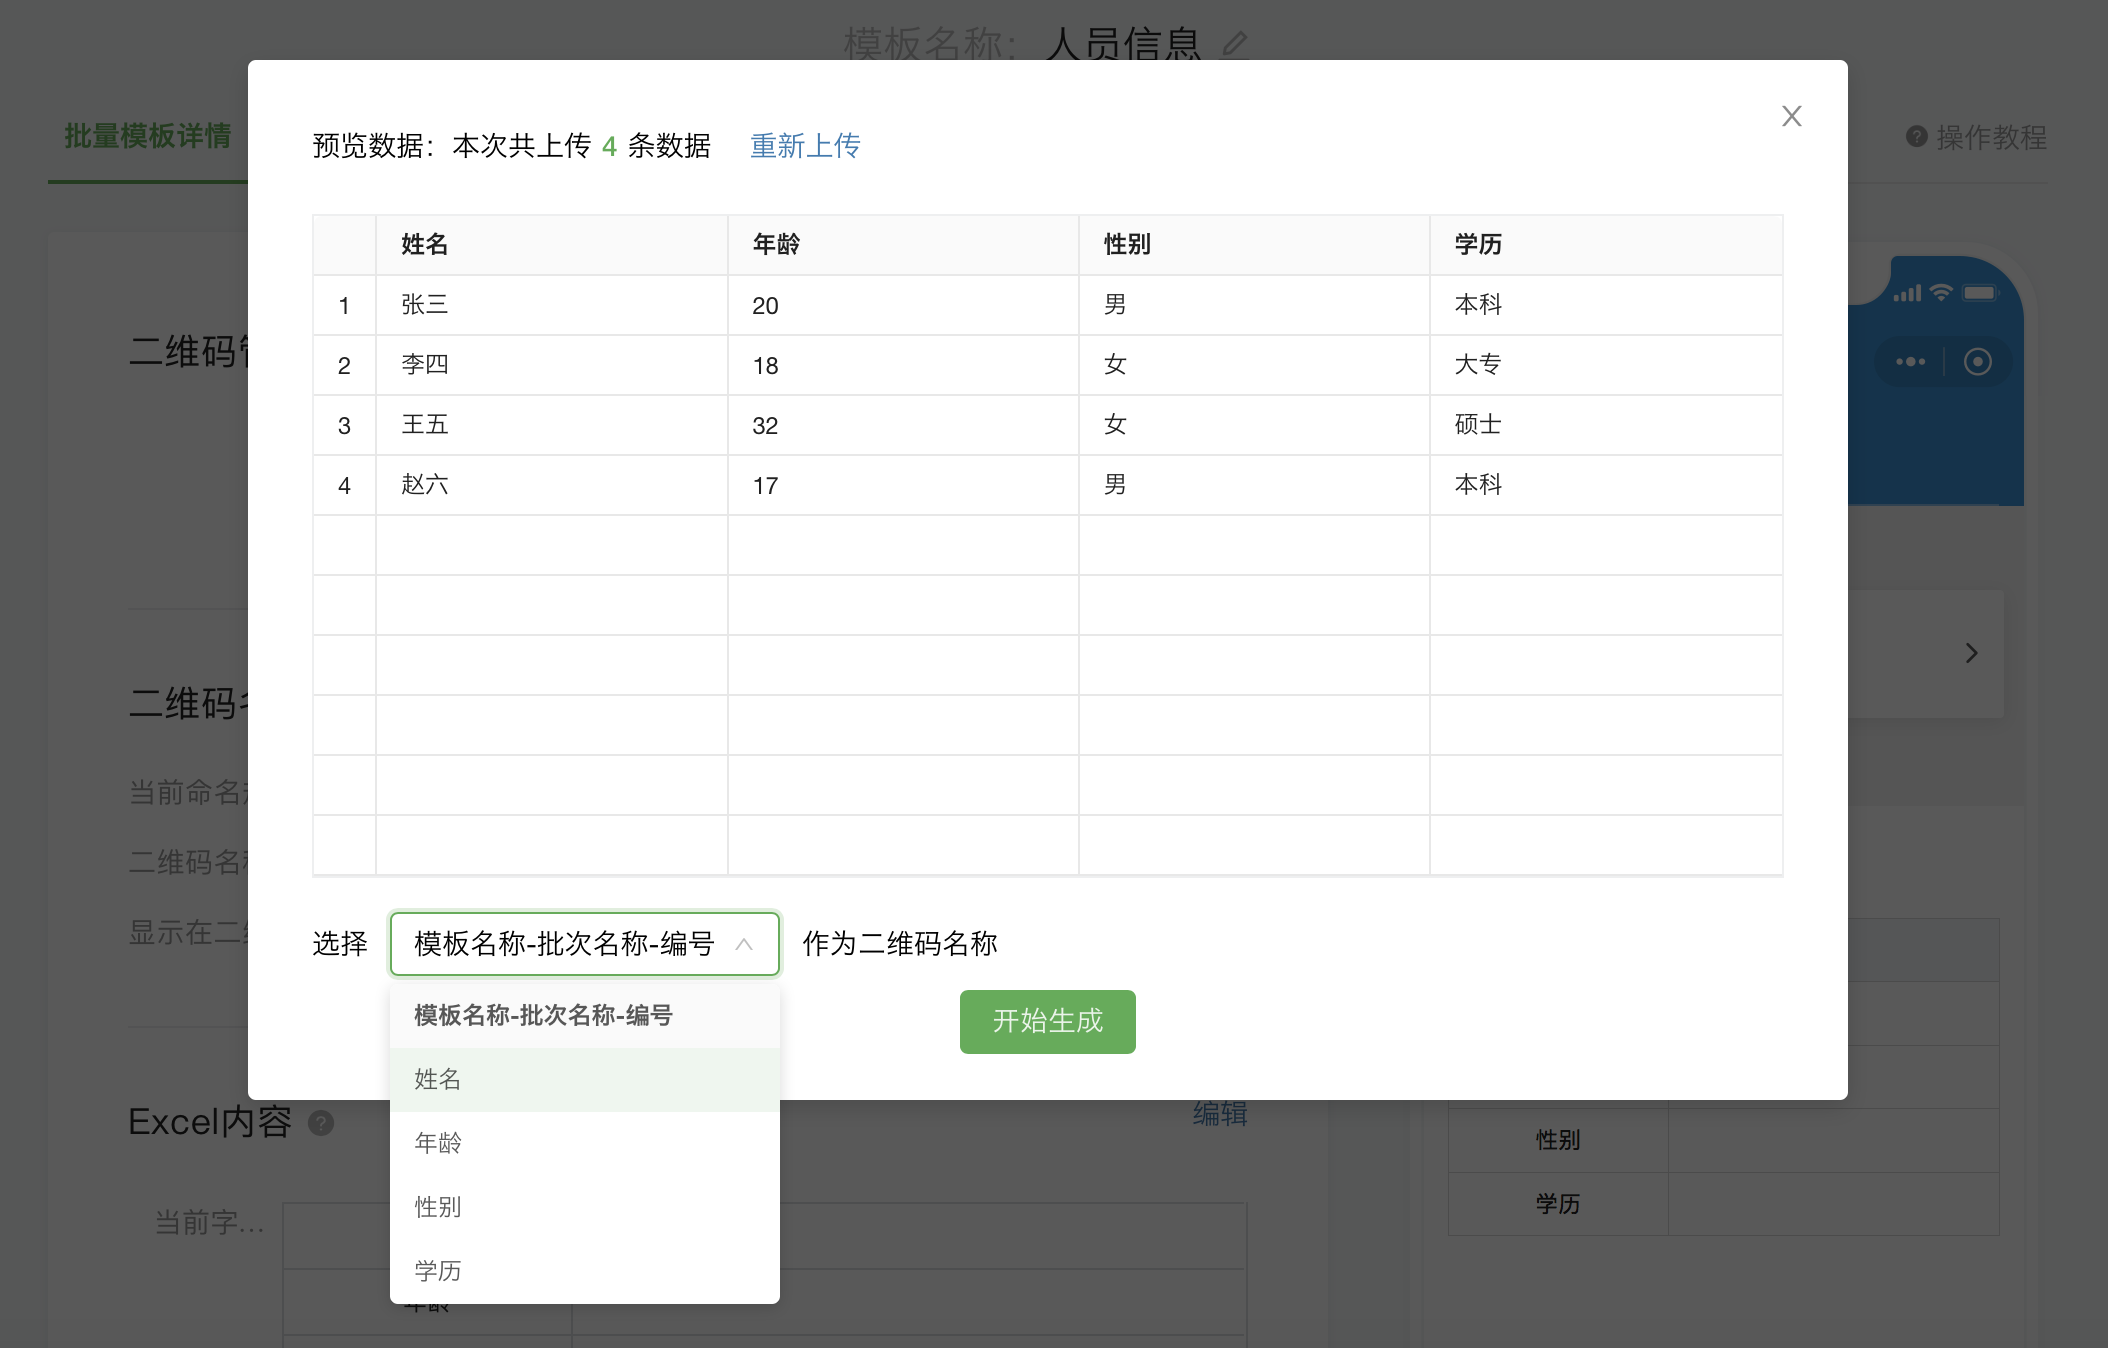Open the QR code name dropdown
This screenshot has width=2108, height=1348.
(x=584, y=943)
